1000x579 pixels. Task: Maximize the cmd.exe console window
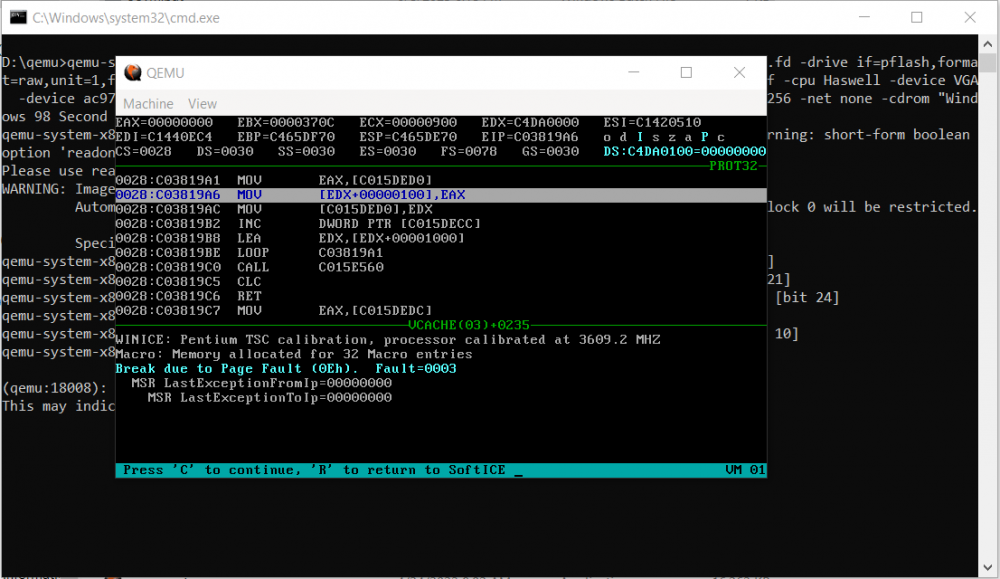[x=917, y=18]
